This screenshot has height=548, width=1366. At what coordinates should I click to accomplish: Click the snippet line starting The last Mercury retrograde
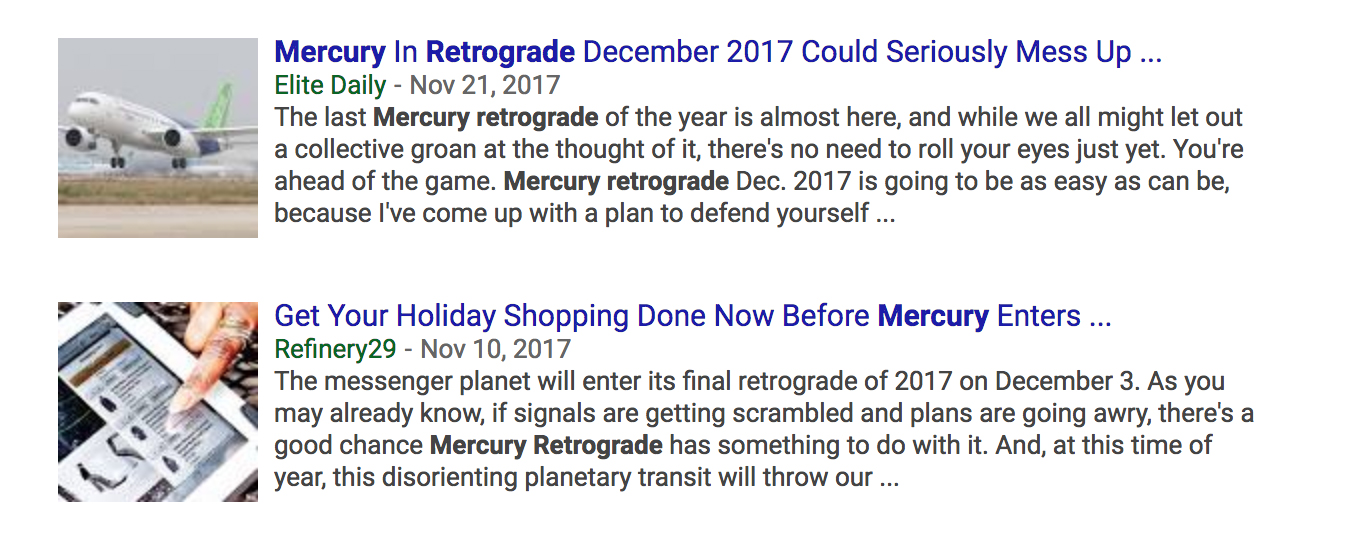point(759,117)
